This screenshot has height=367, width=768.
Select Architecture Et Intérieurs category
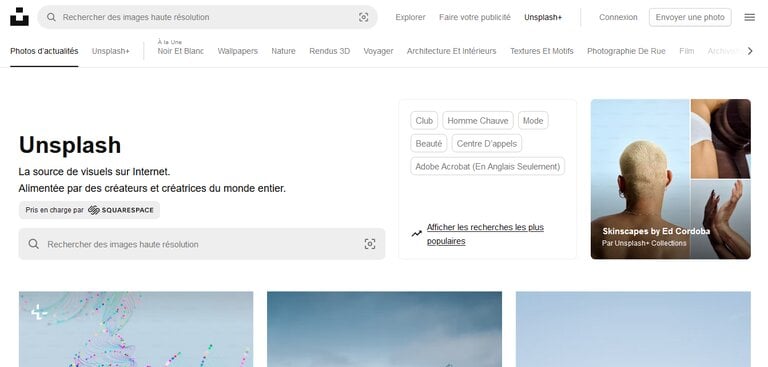click(452, 51)
